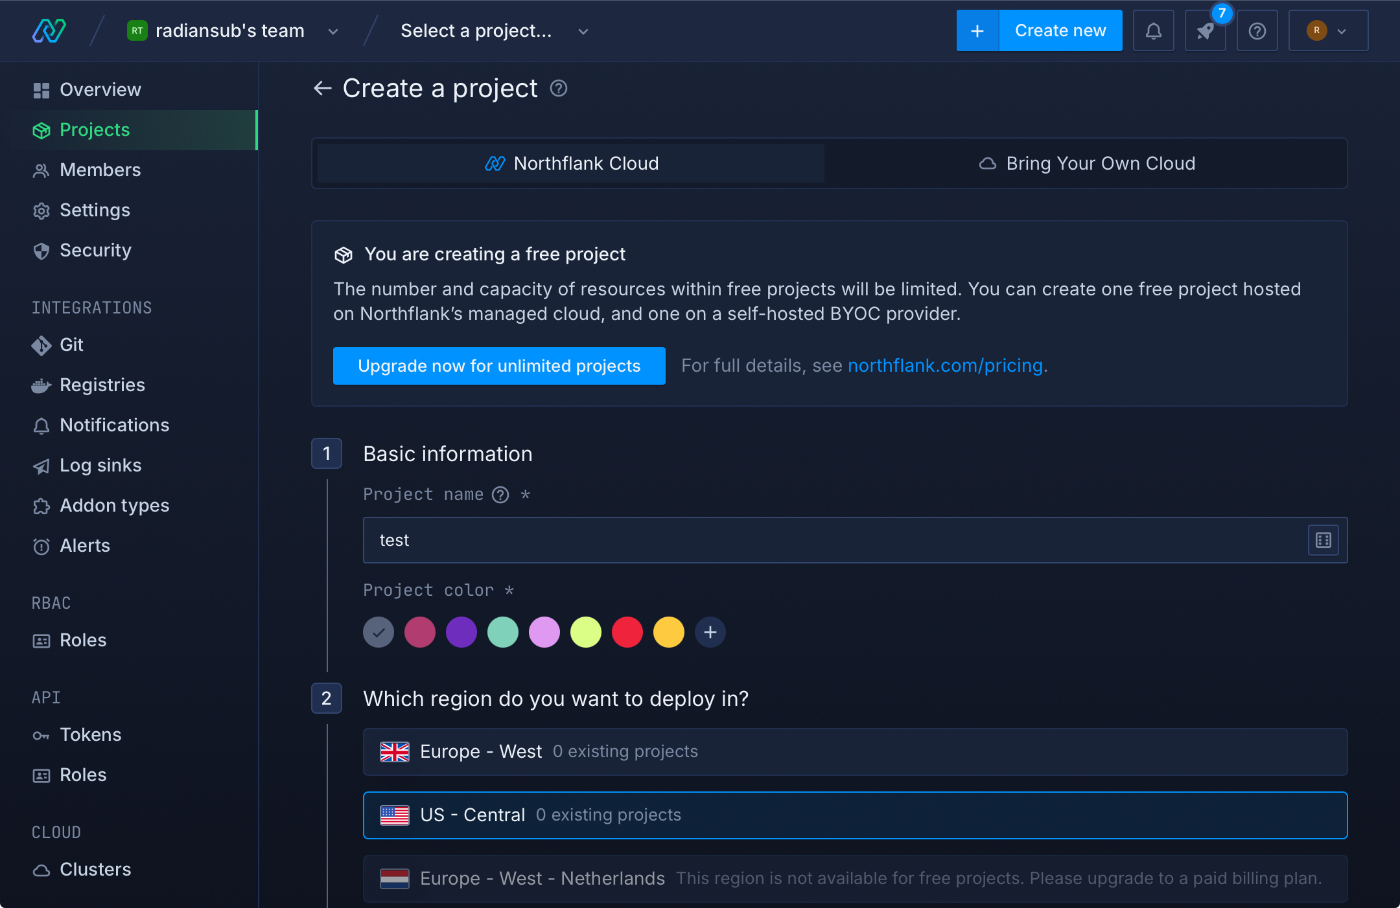Click the Addon types puzzle icon

pos(41,506)
